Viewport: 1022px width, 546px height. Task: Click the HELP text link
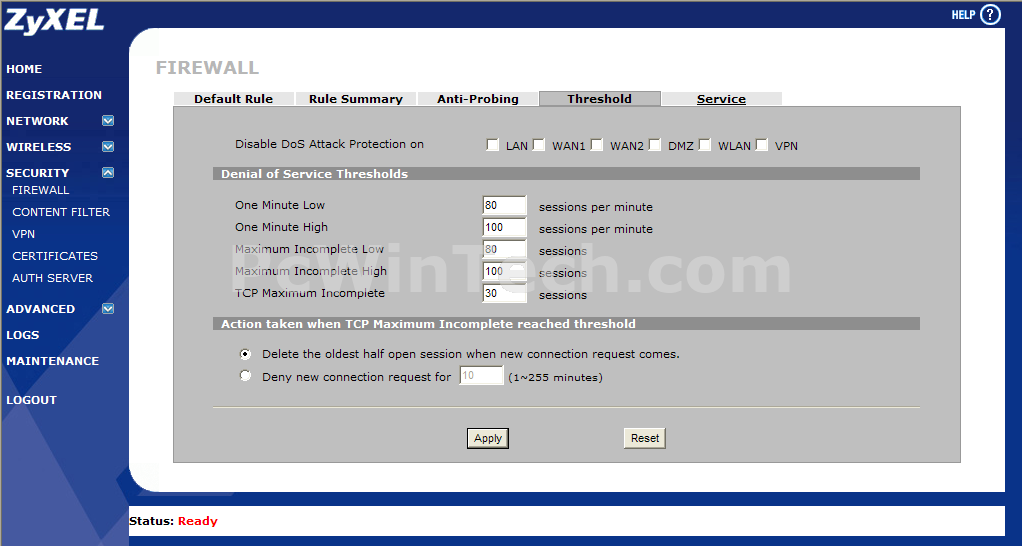(963, 15)
